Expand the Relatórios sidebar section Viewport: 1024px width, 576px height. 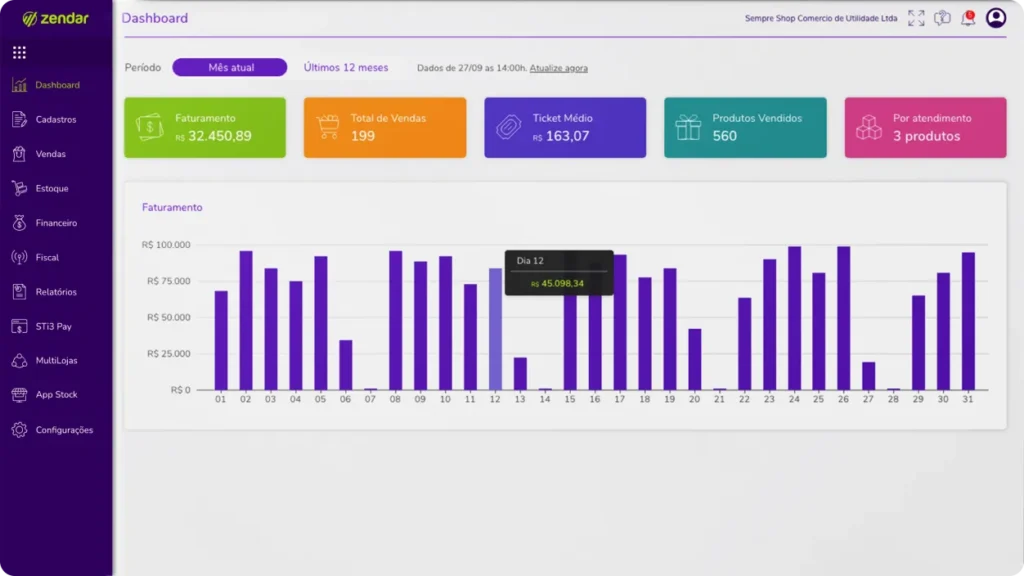click(x=56, y=292)
